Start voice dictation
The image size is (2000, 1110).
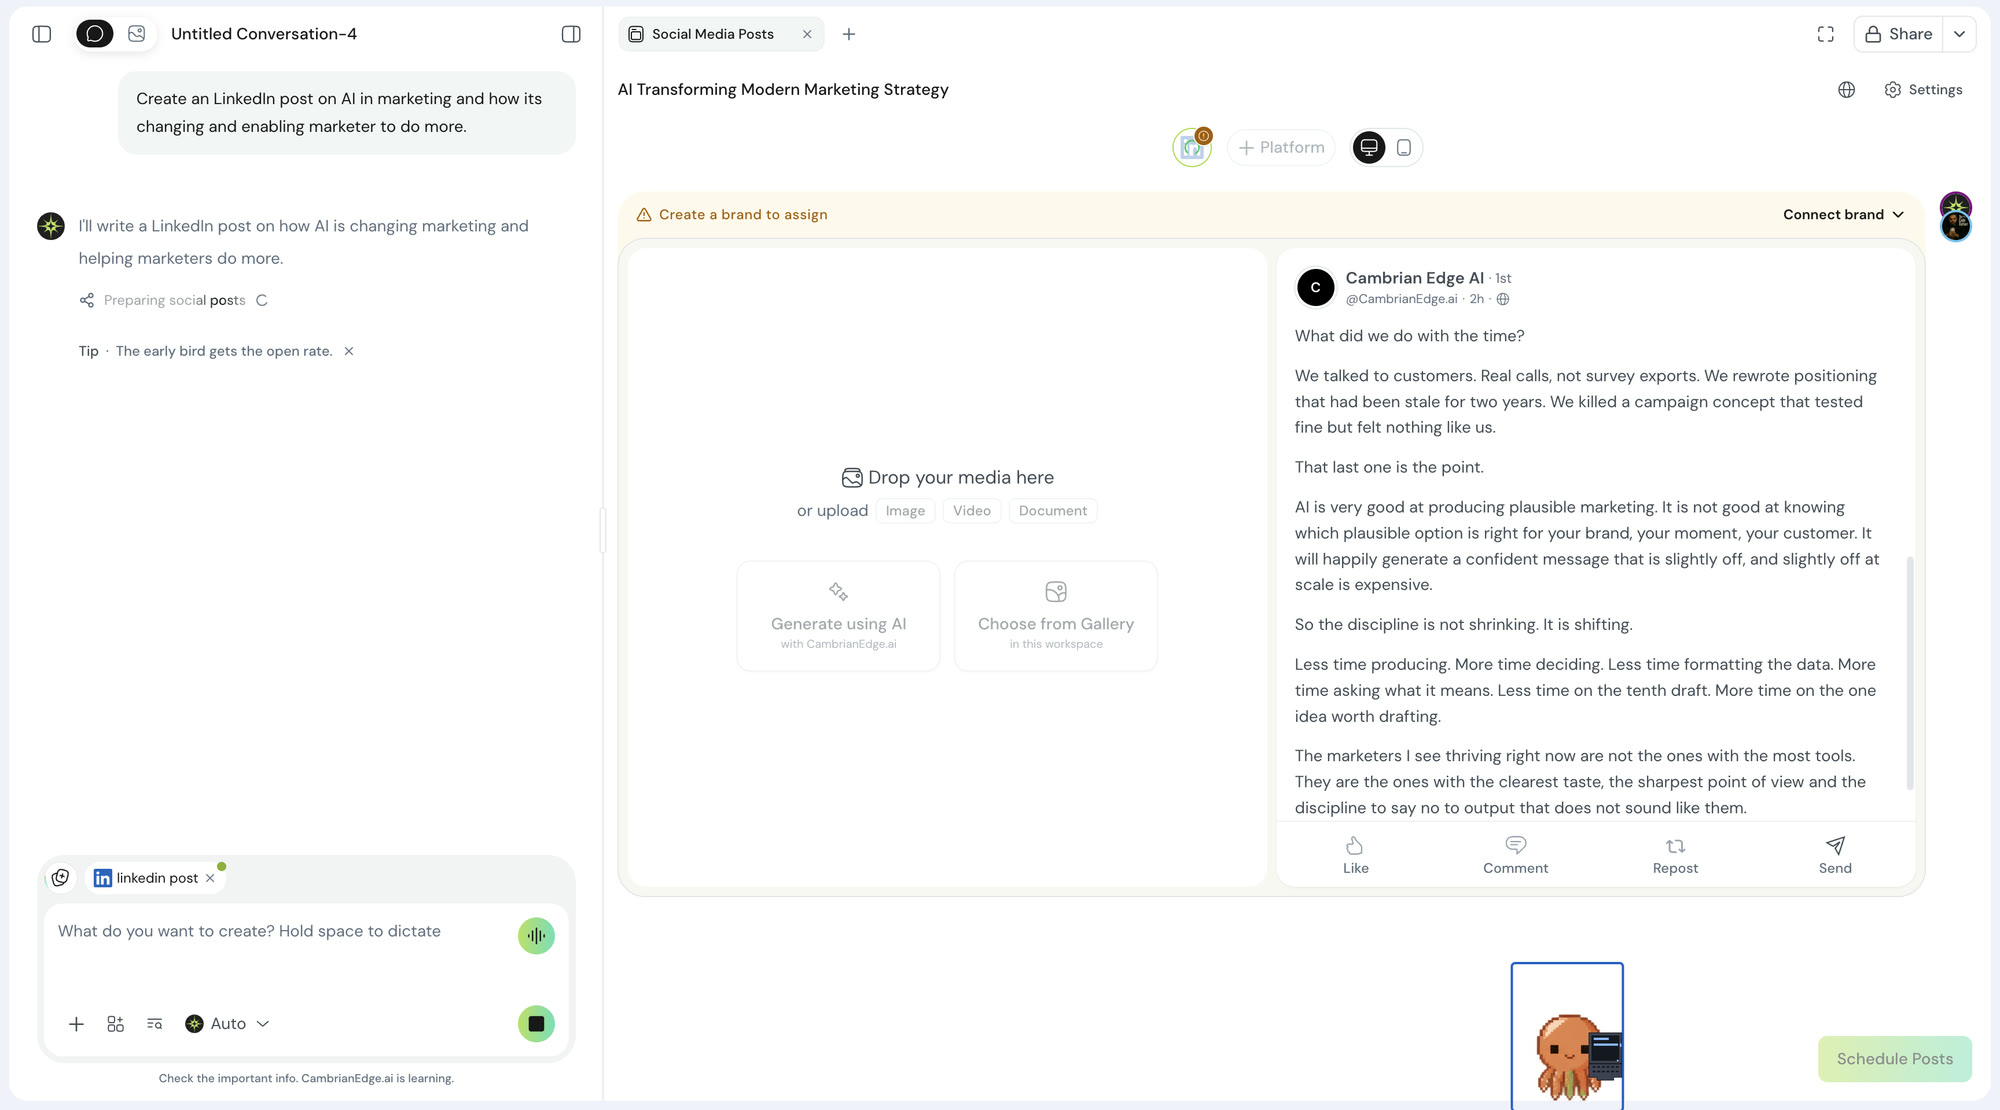point(536,936)
